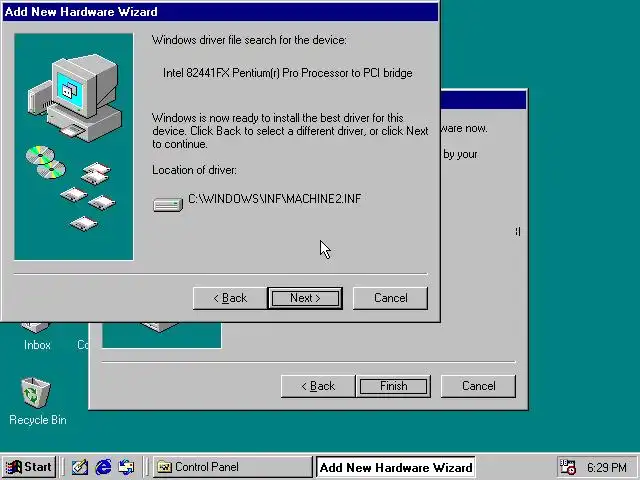Image resolution: width=640 pixels, height=480 pixels.
Task: Click the notepad-and-pencil quick launch icon
Action: point(80,467)
